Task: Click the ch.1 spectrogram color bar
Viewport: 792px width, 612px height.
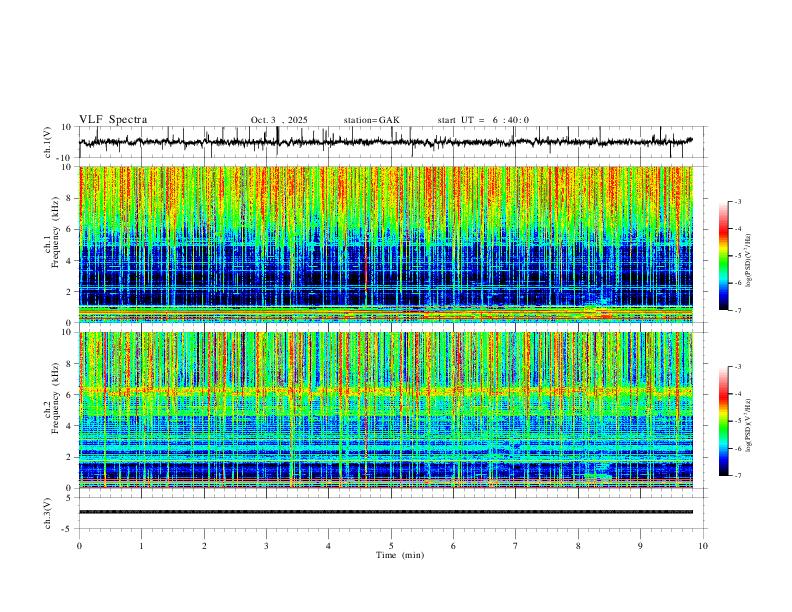Action: [723, 256]
